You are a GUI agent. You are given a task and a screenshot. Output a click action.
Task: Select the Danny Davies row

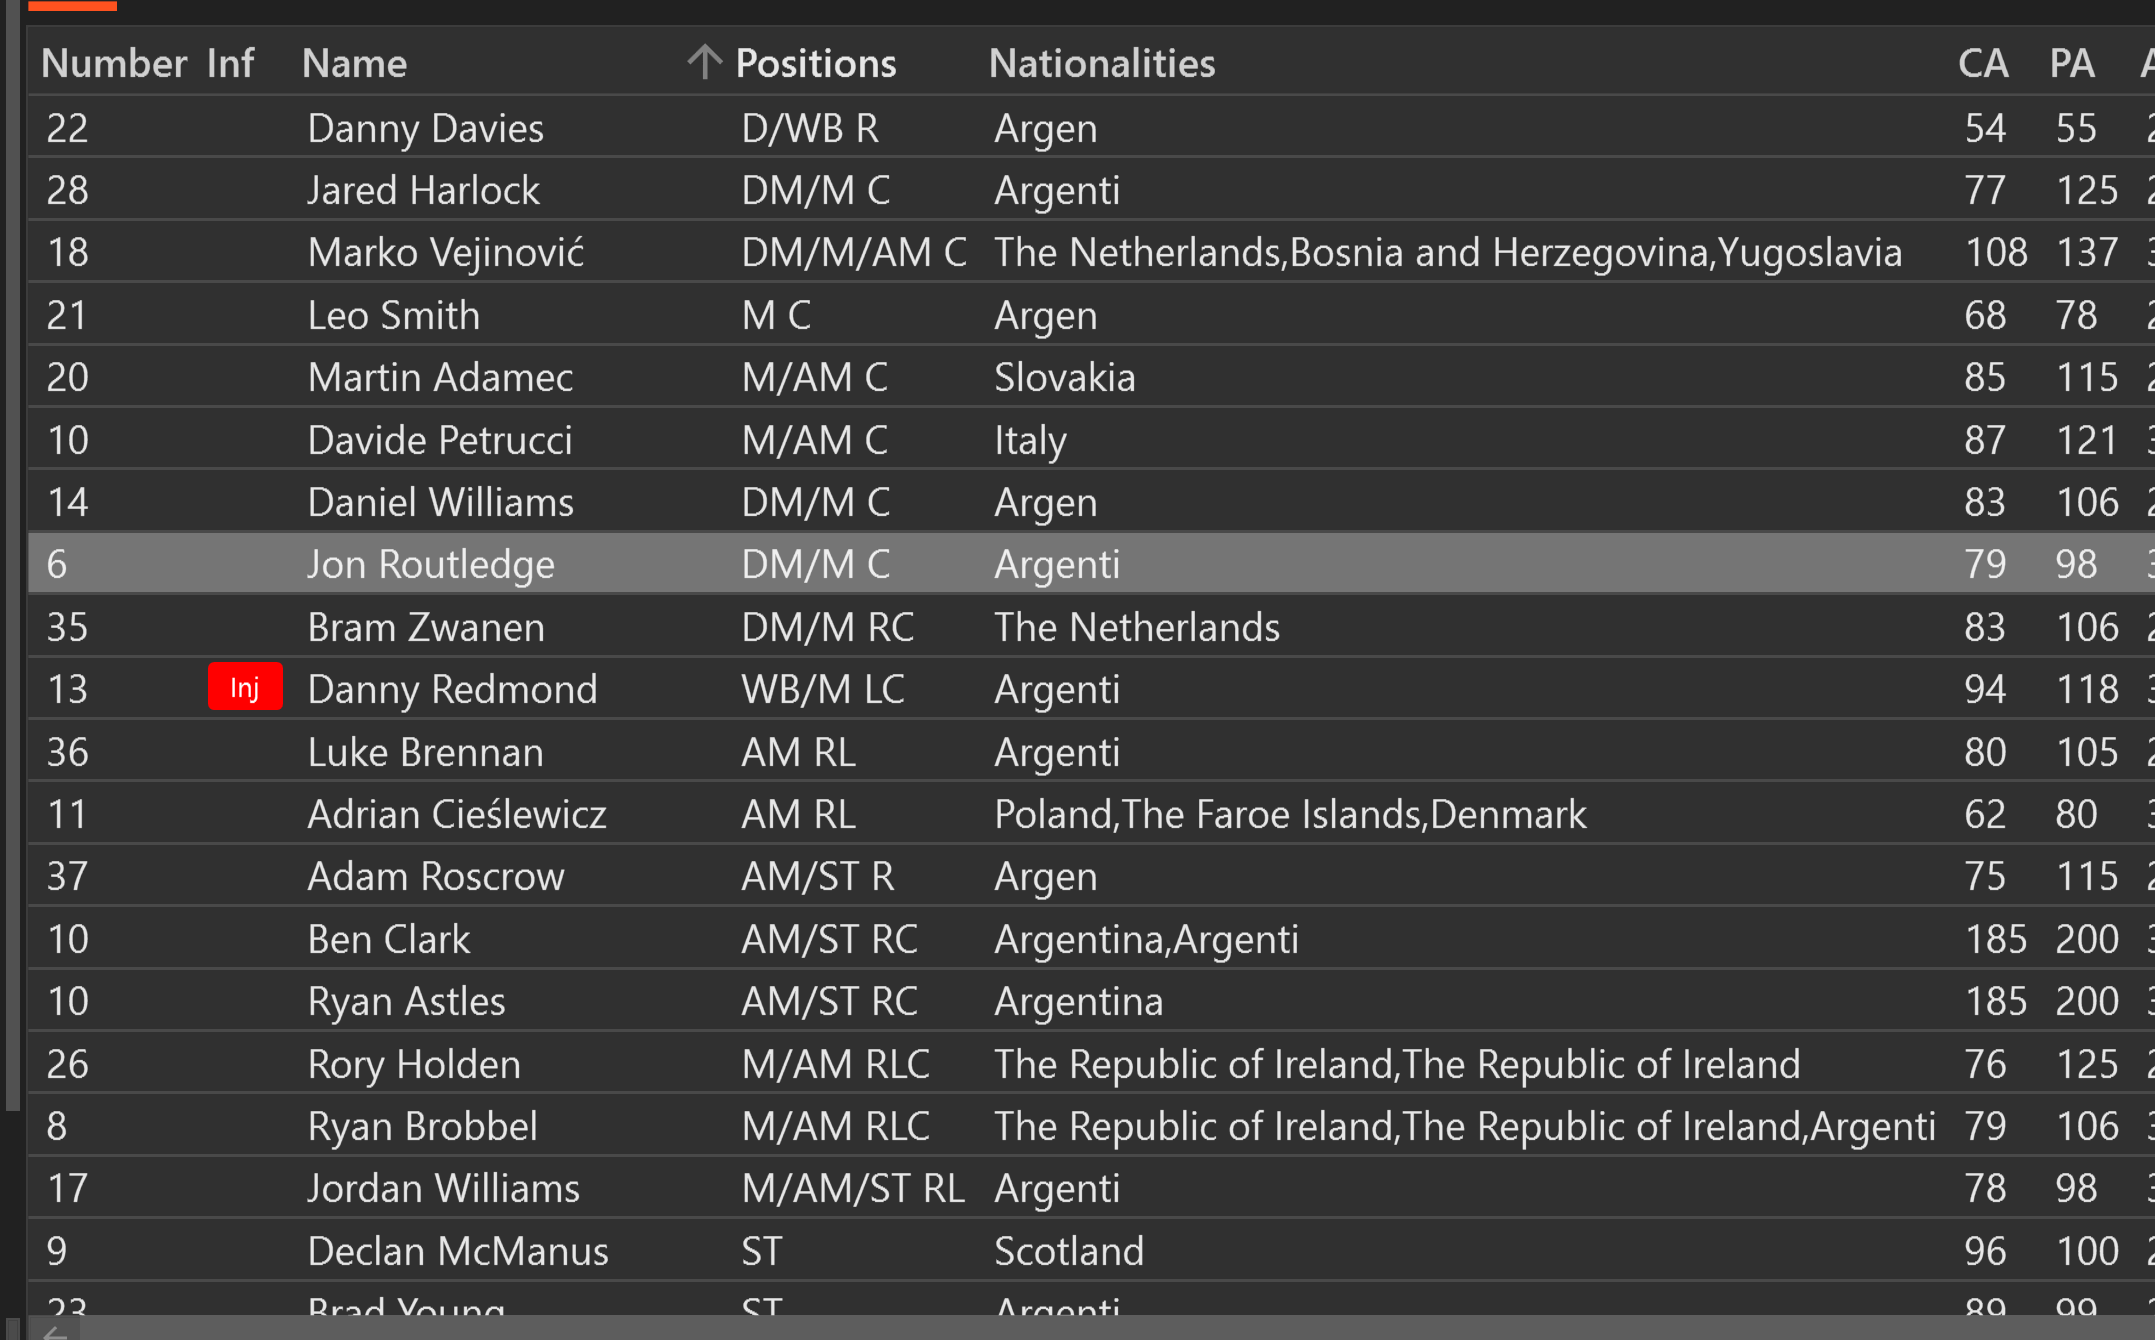pyautogui.click(x=1091, y=128)
